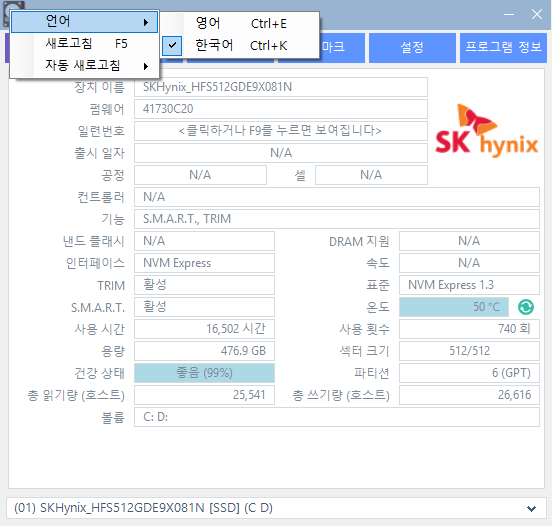This screenshot has height=526, width=552.
Task: Open the 프로그램 정보 tab
Action: click(503, 48)
